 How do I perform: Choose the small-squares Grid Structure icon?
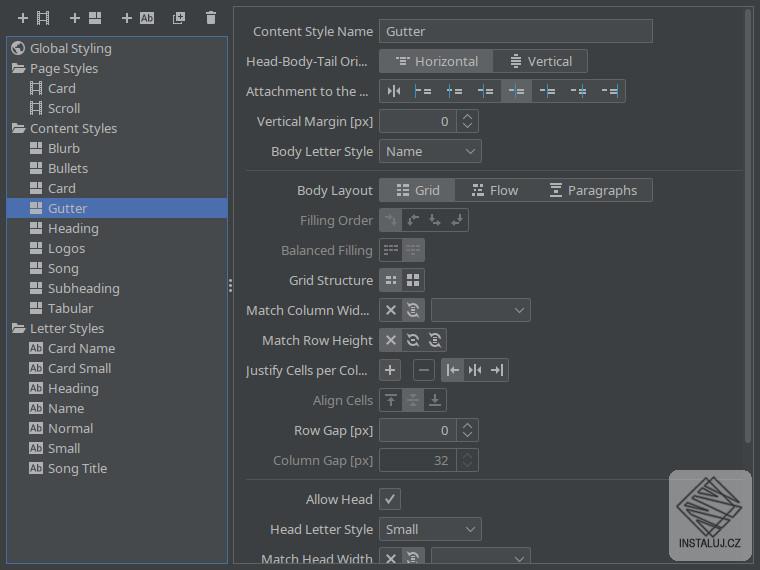point(391,280)
